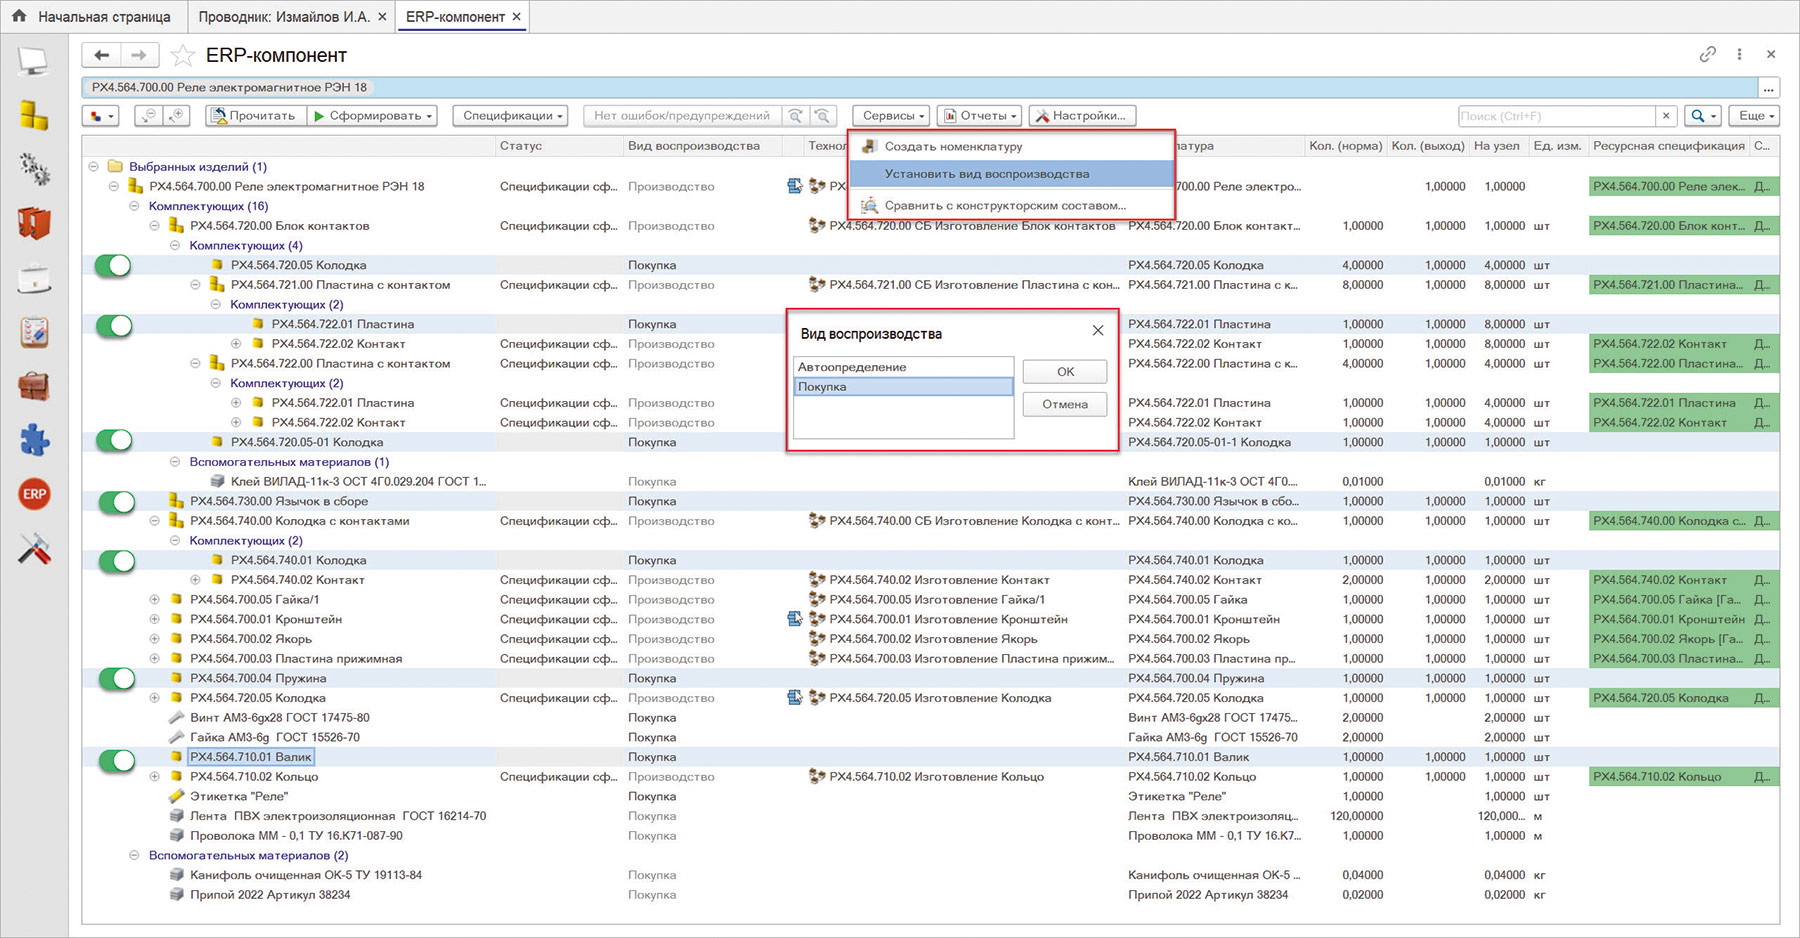Navigate forward with the right arrow

click(139, 55)
